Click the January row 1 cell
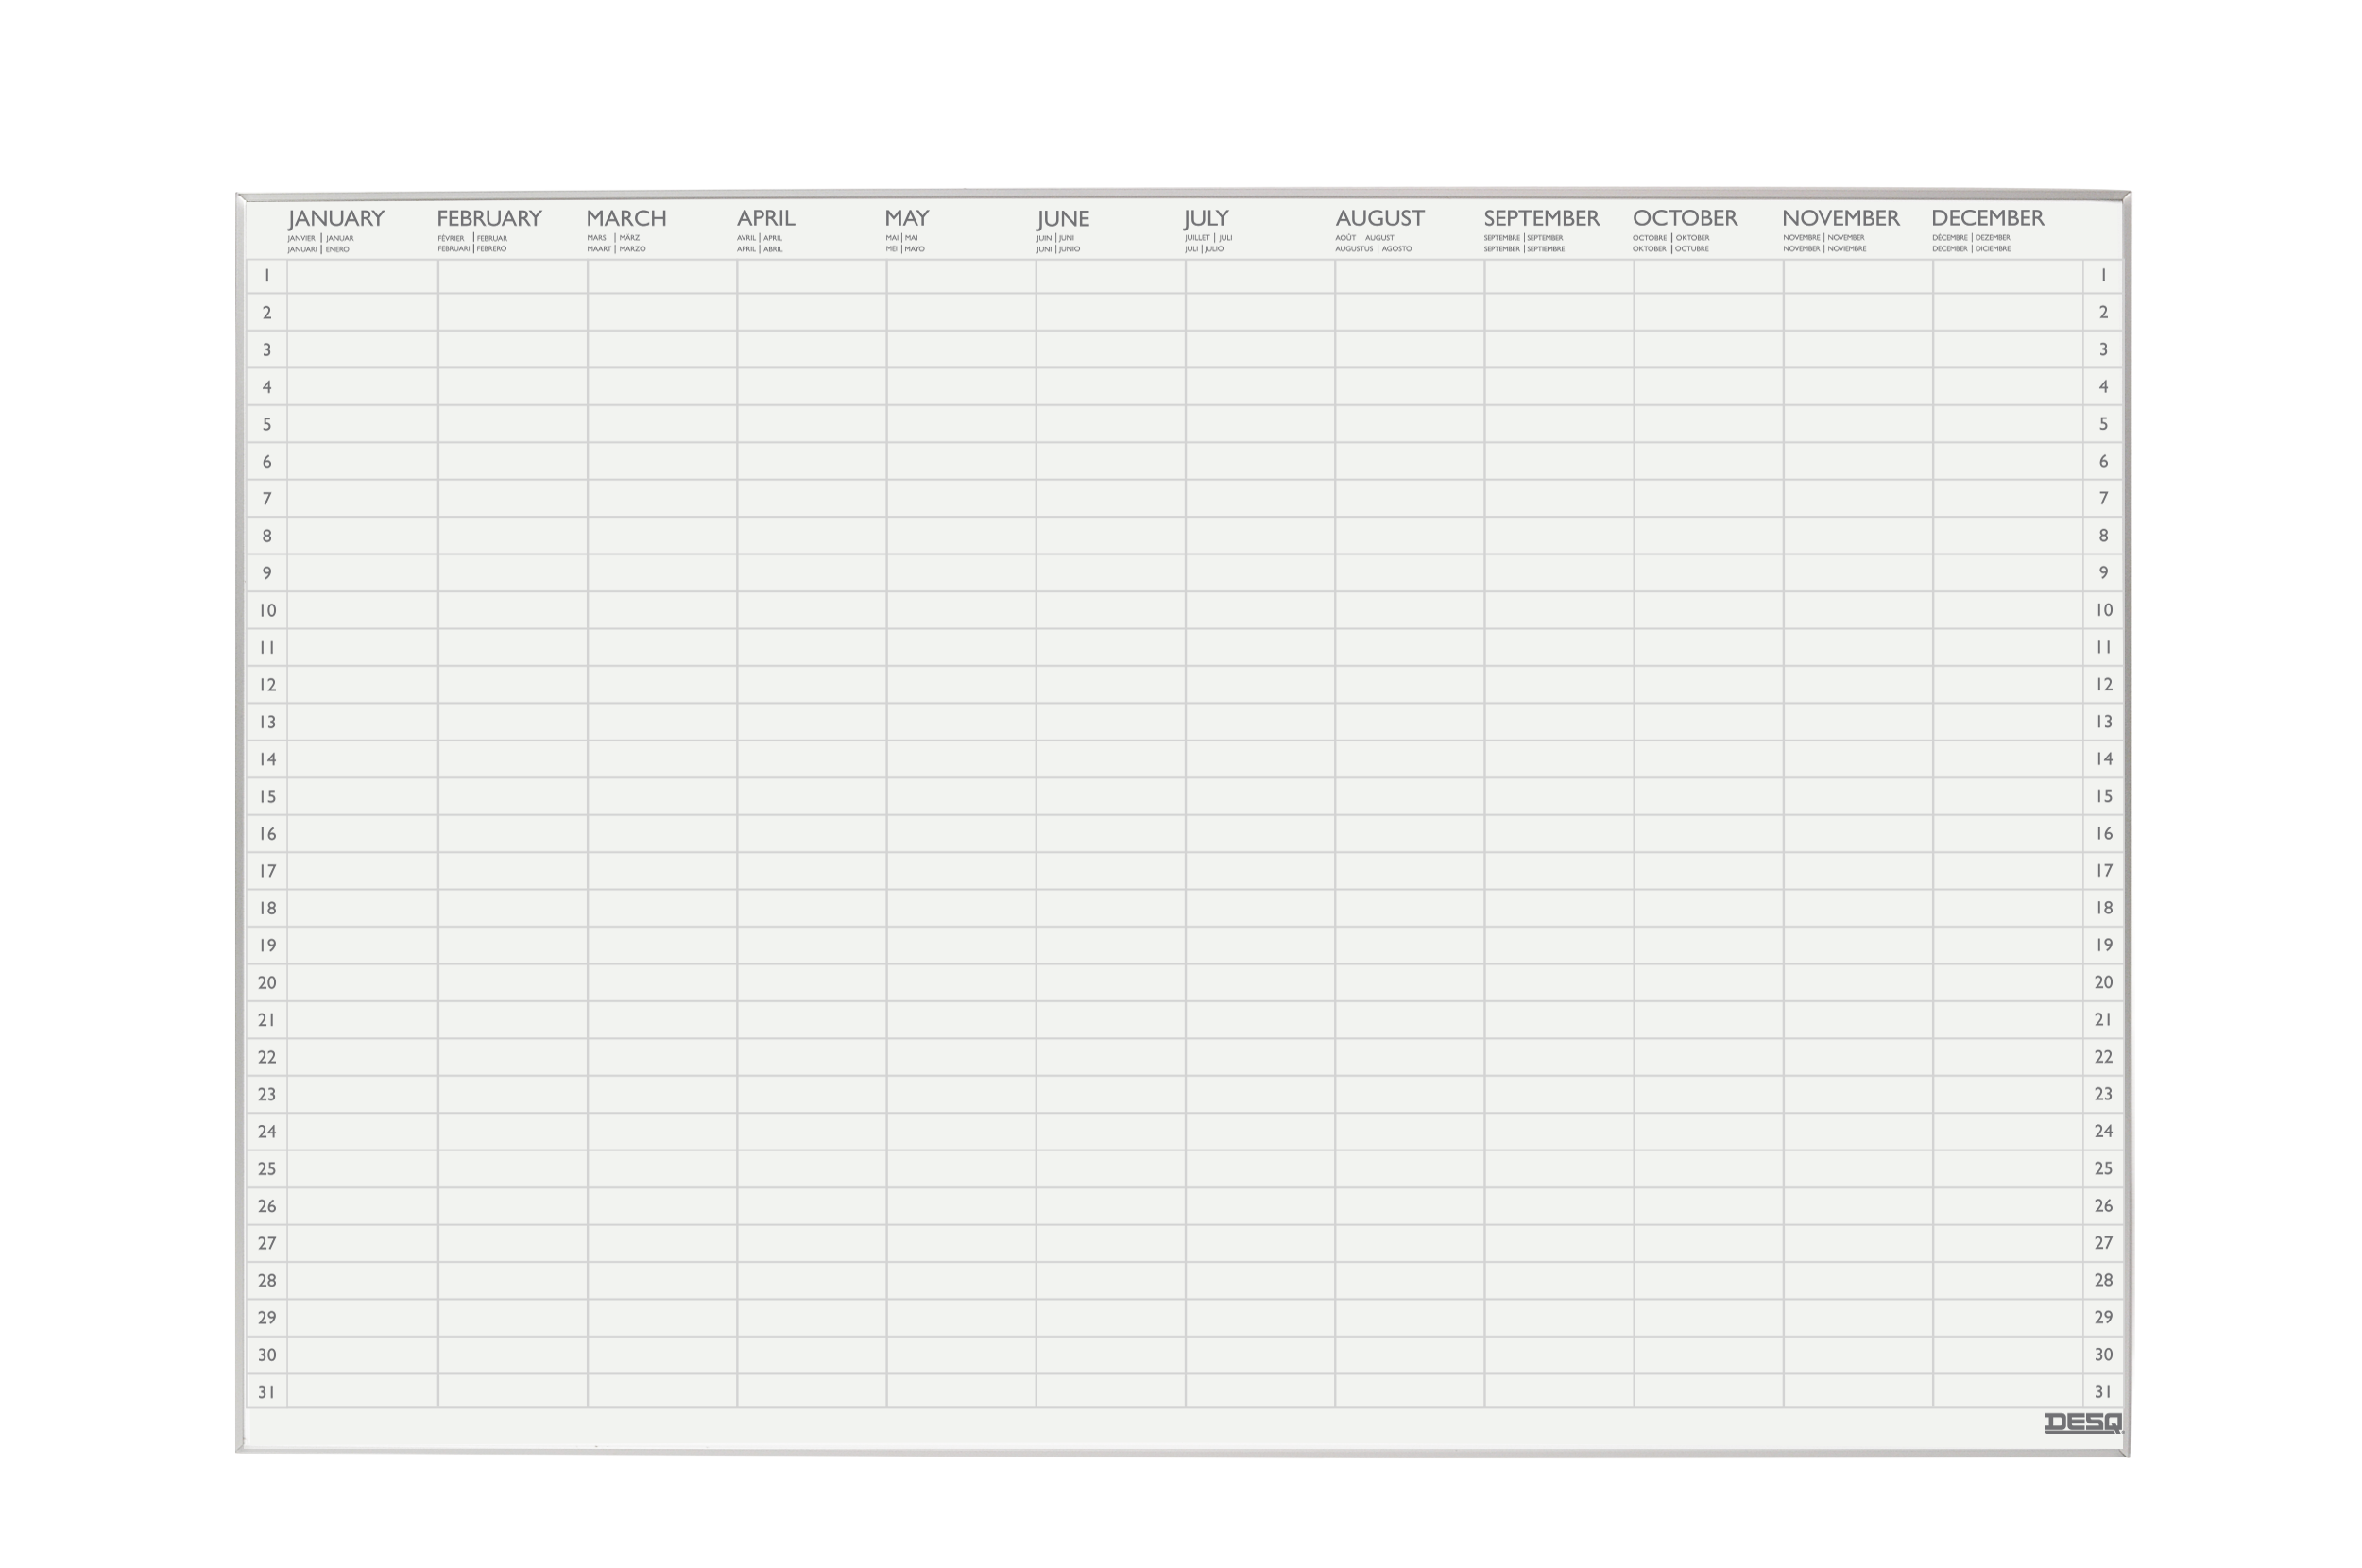The width and height of the screenshot is (2362, 1568). click(362, 276)
